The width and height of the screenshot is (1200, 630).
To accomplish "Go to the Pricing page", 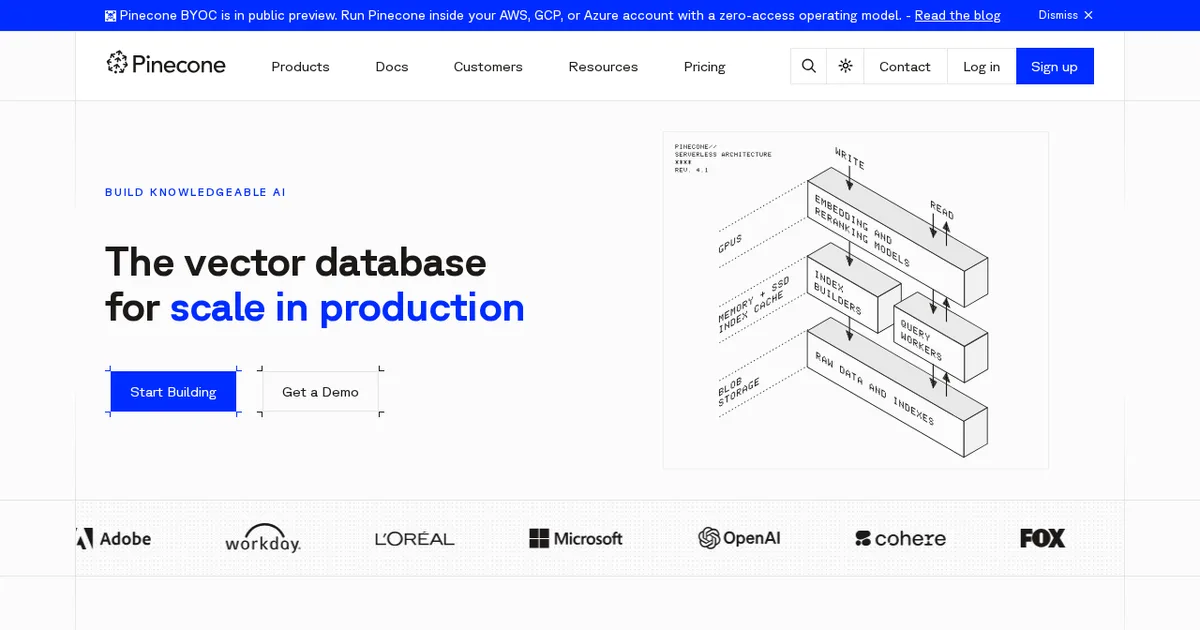I will 705,67.
